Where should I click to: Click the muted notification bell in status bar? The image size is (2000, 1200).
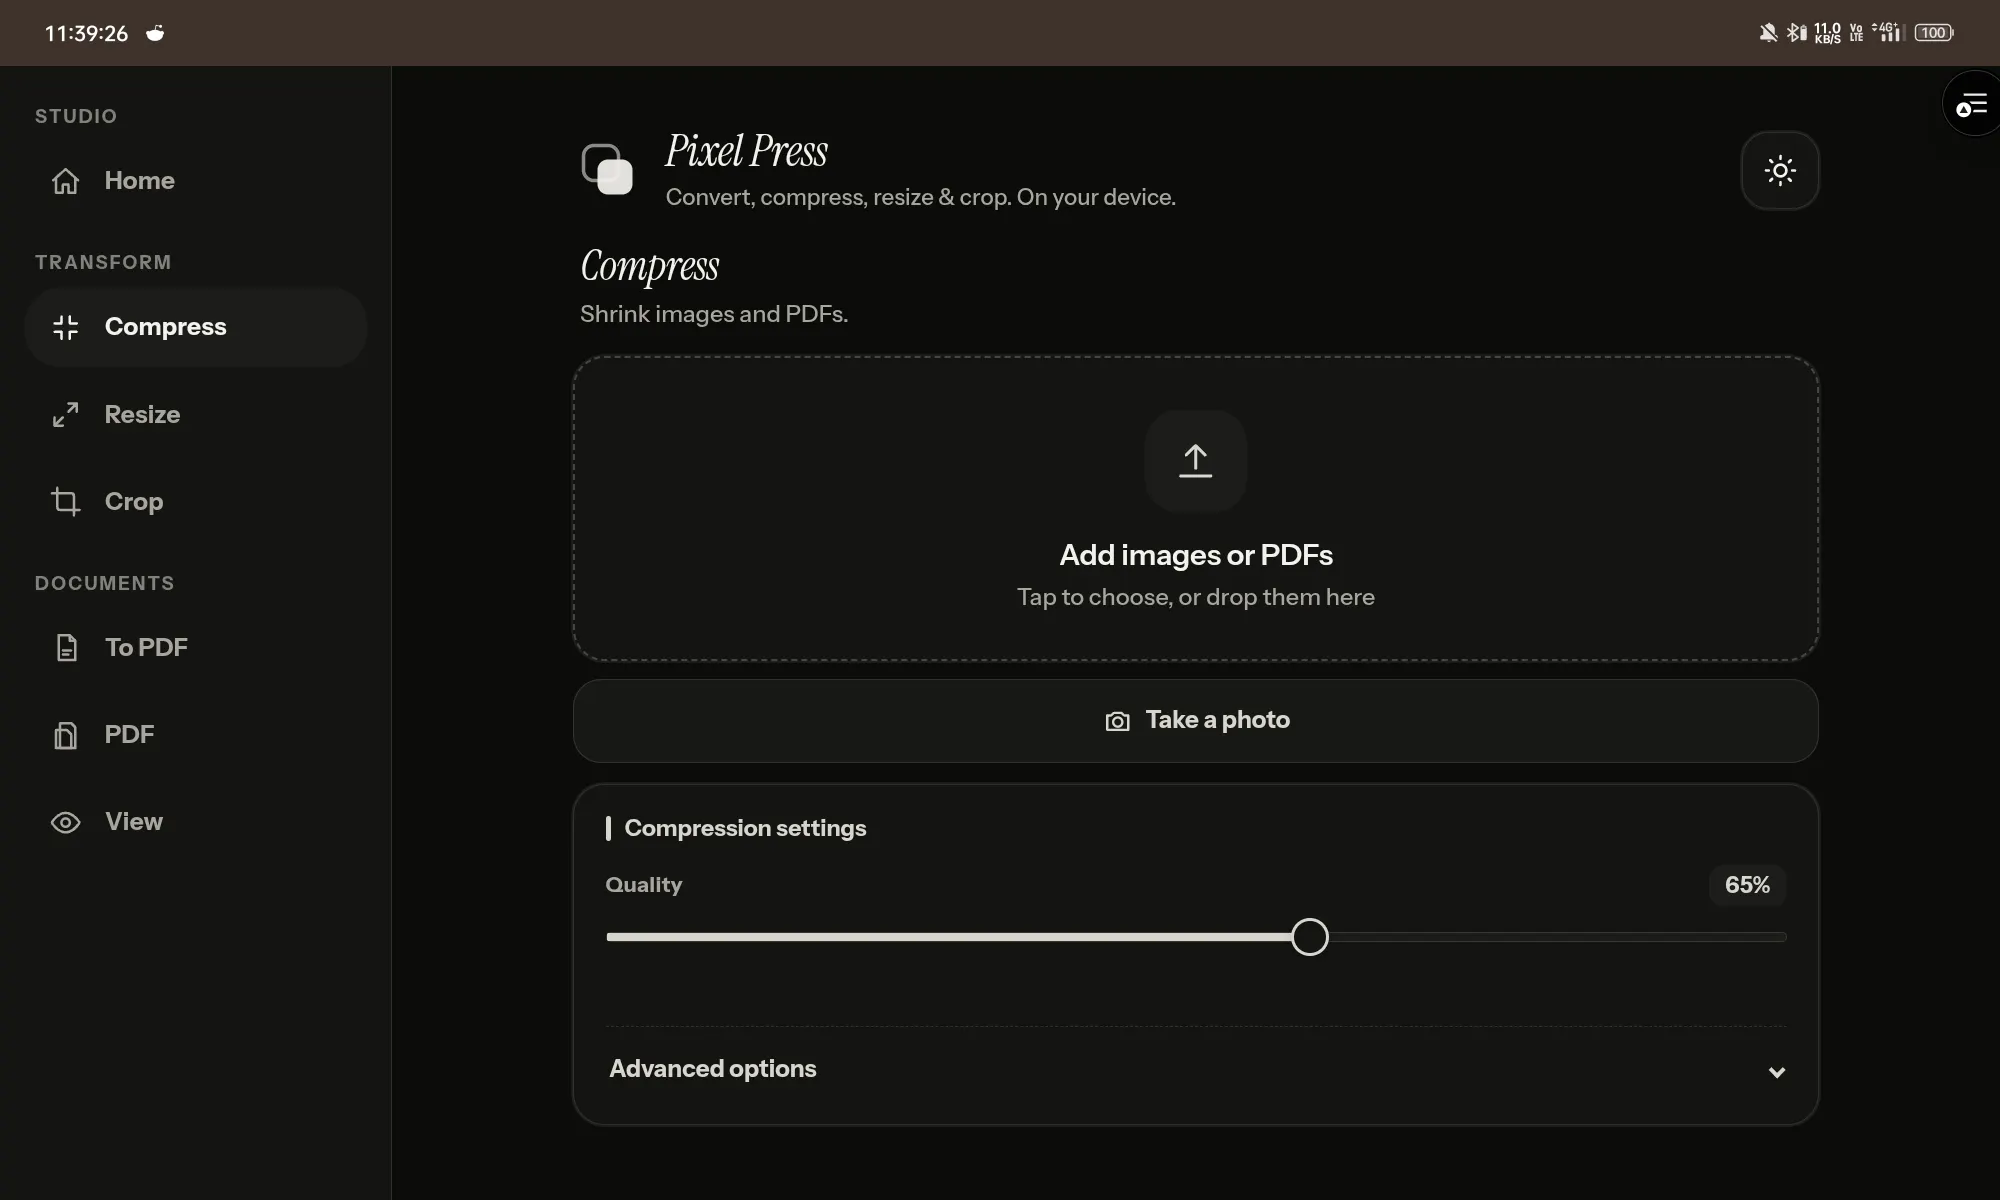(x=1768, y=33)
